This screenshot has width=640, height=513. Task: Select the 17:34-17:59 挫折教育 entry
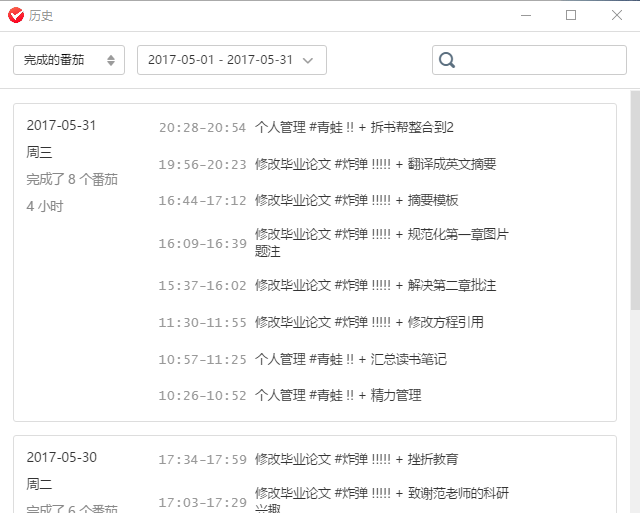(309, 459)
